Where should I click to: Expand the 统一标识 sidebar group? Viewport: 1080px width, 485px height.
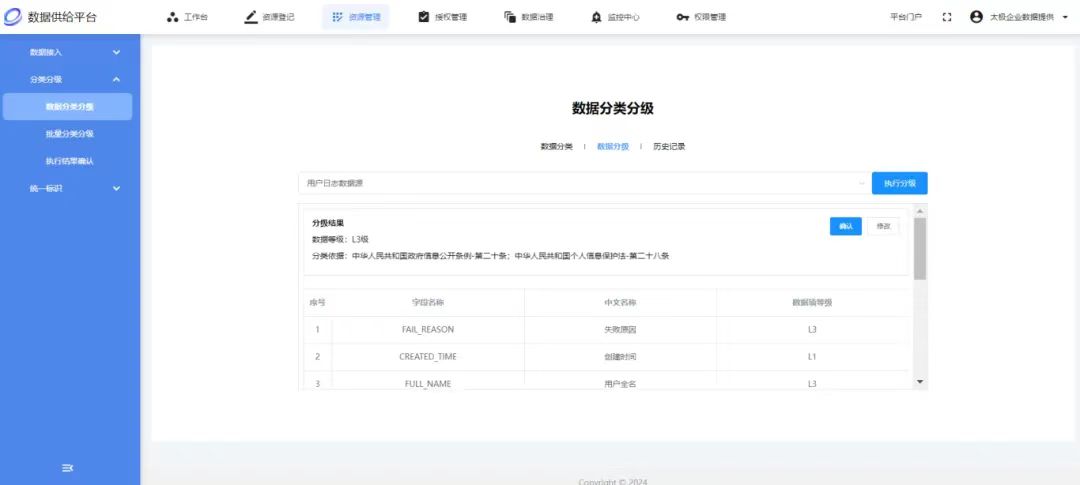pos(68,188)
